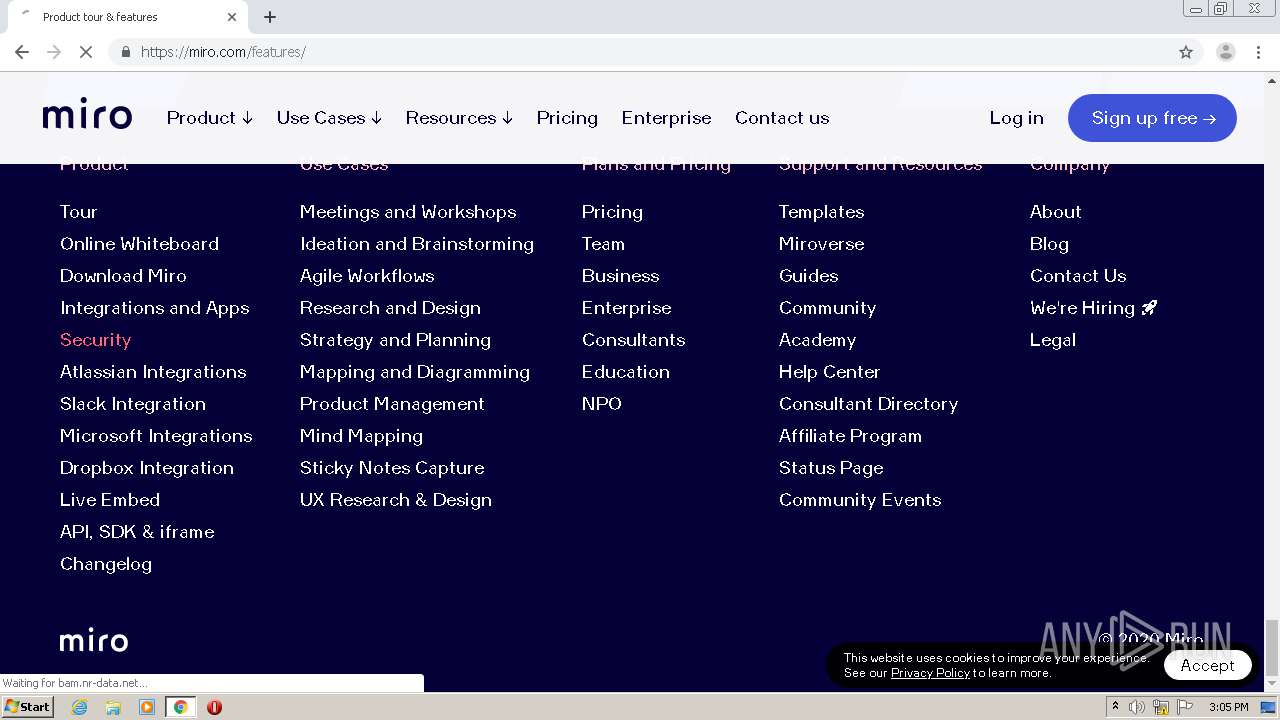Open the Windows Start menu
The image size is (1280, 720).
pyautogui.click(x=28, y=707)
